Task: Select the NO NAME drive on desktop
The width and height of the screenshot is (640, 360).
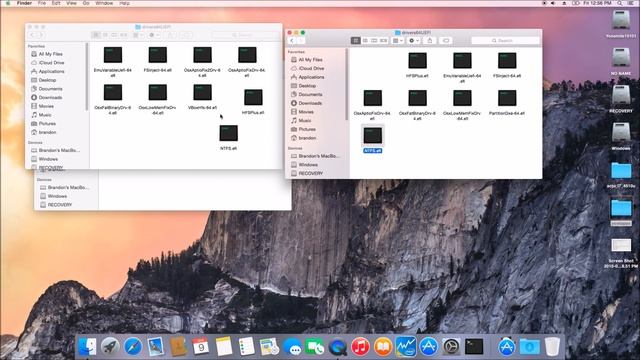Action: click(621, 61)
